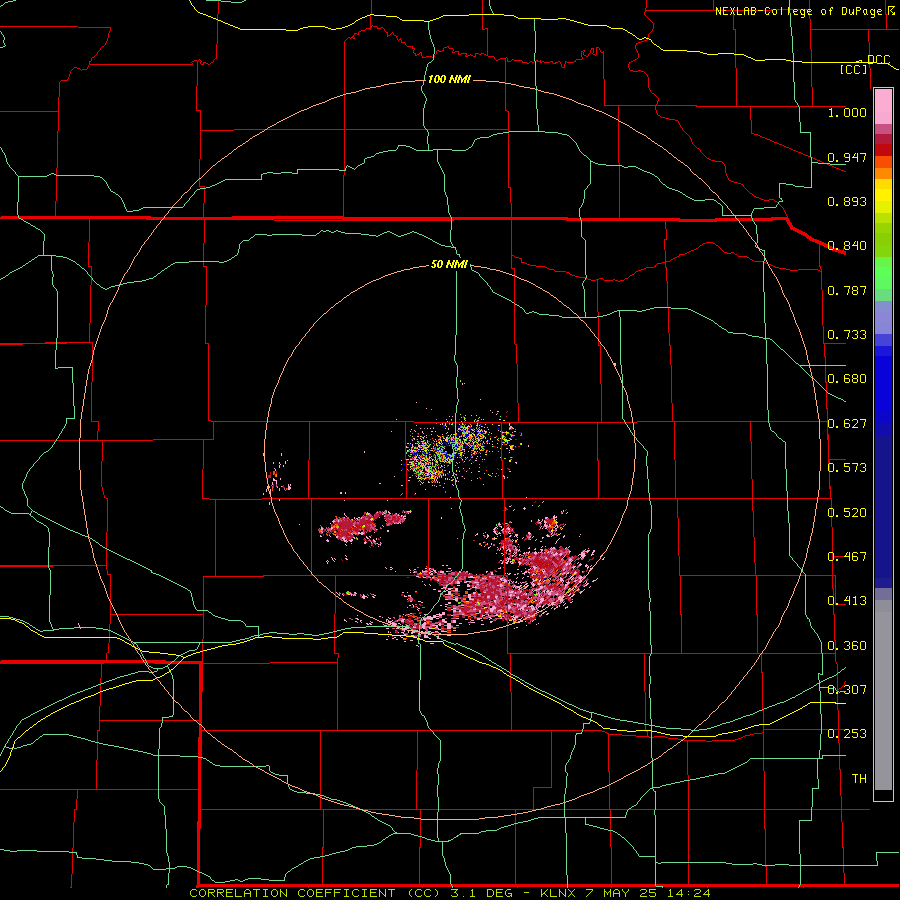Click the multicolored clutter echo at radar center
The image size is (900, 900).
[x=453, y=449]
